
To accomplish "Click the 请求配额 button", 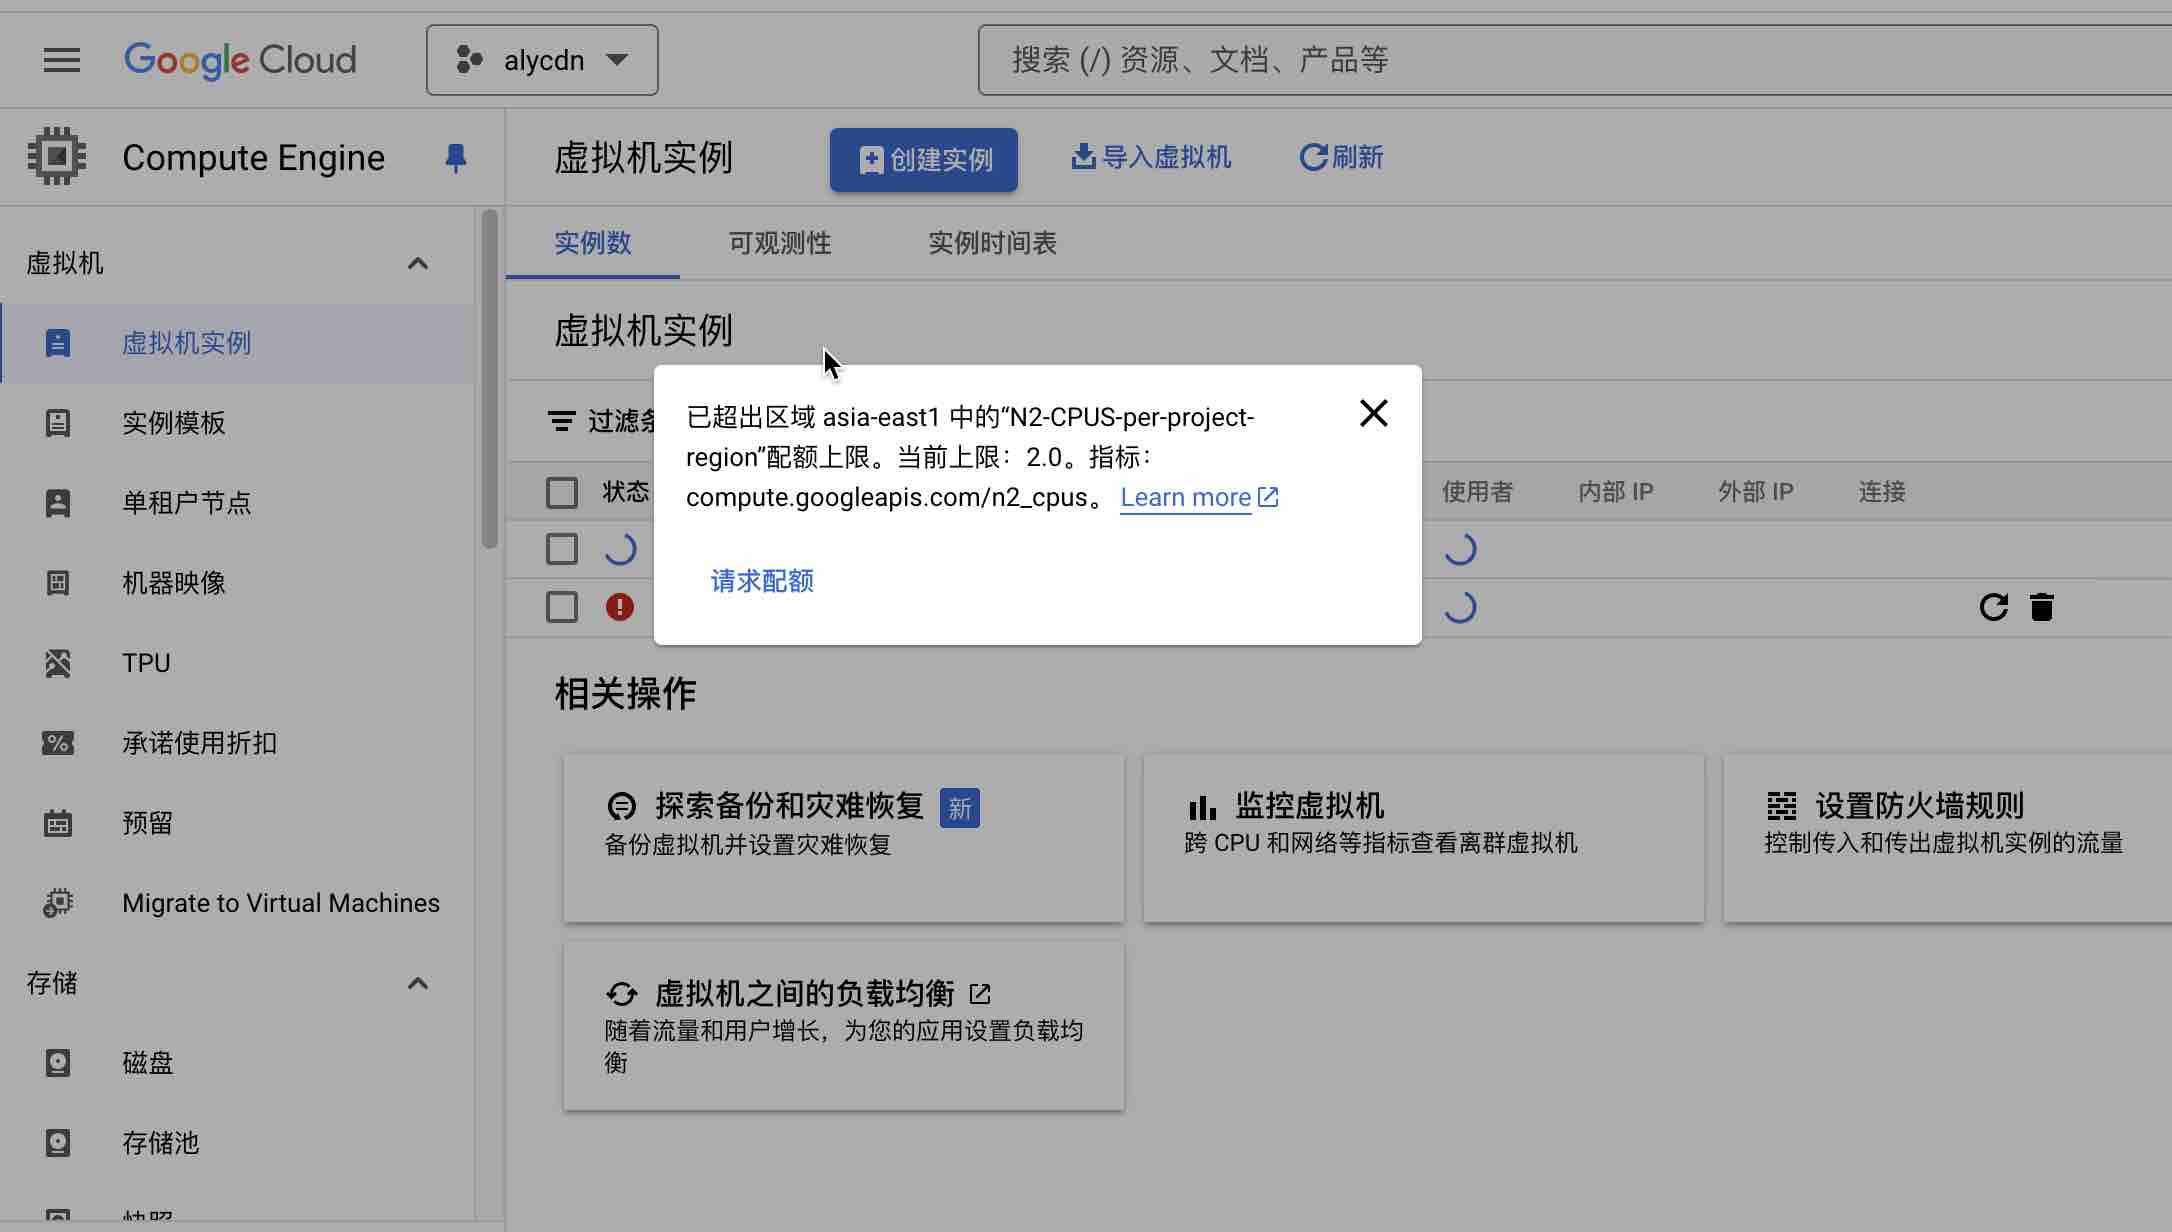I will click(x=762, y=581).
